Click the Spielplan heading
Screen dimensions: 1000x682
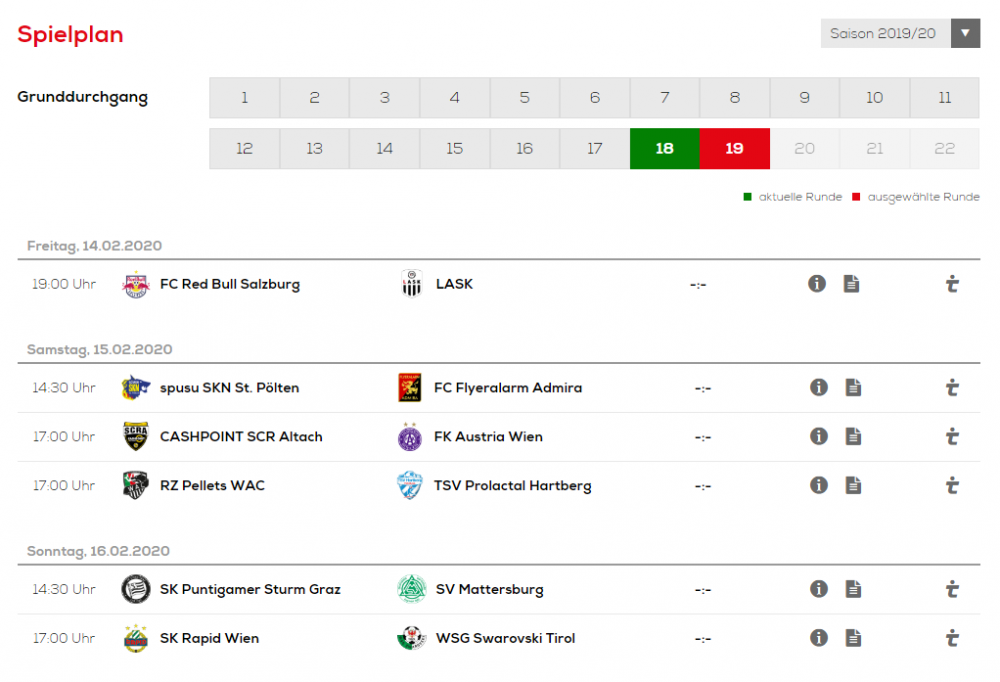click(70, 35)
